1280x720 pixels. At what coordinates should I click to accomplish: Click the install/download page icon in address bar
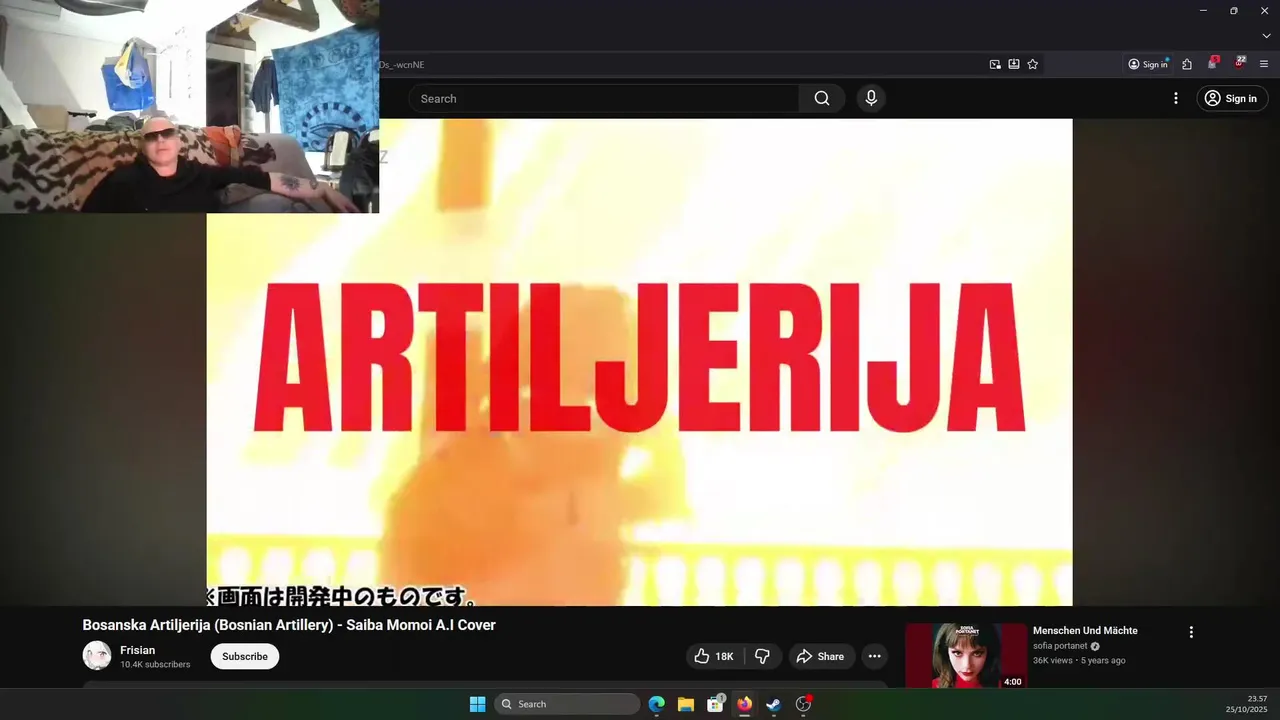(x=1014, y=64)
